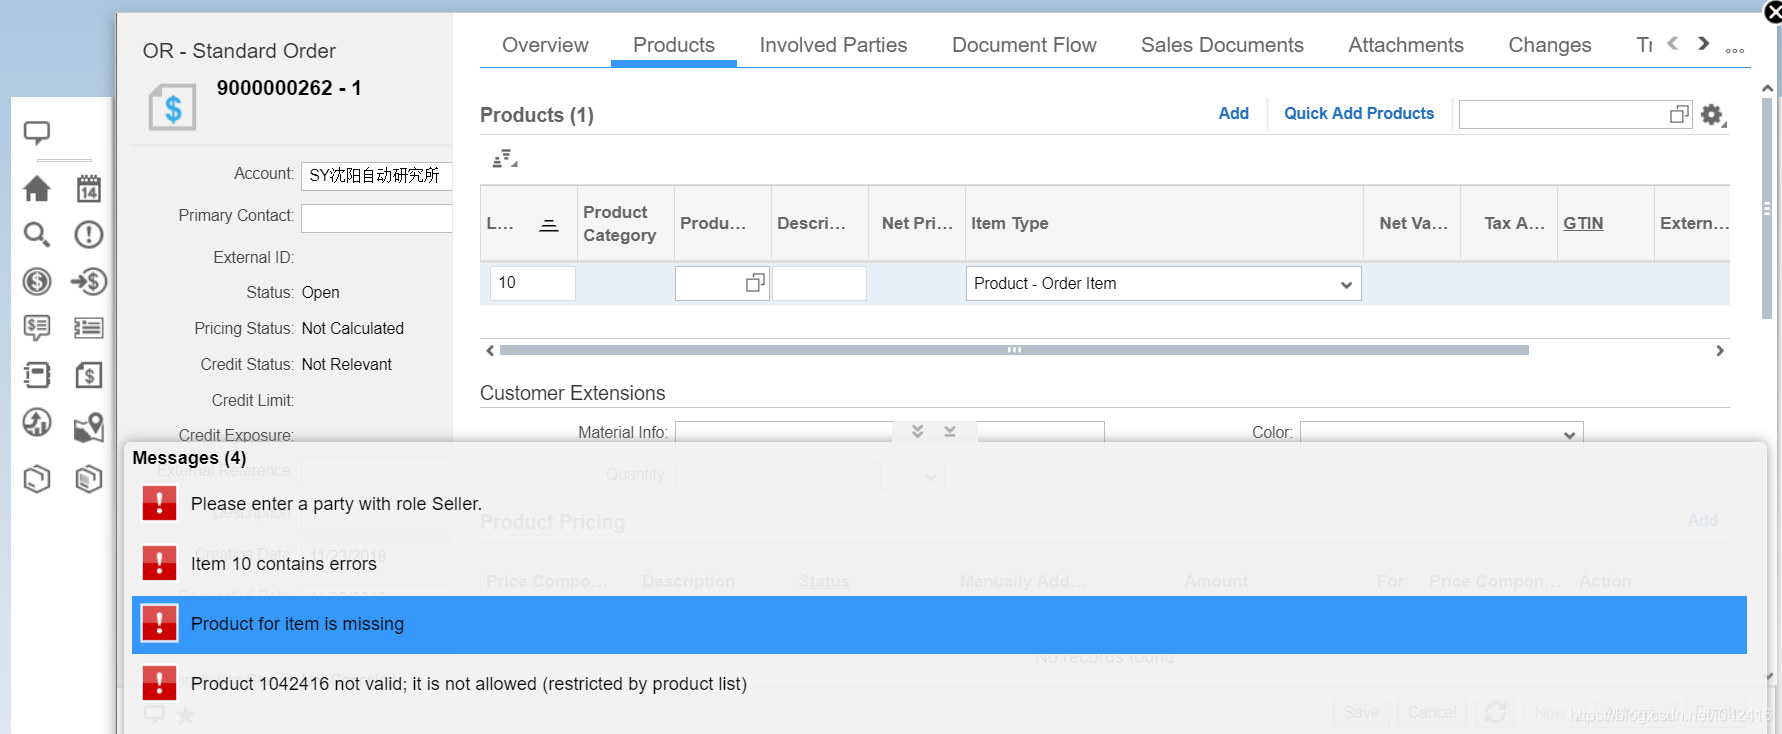The height and width of the screenshot is (734, 1782).
Task: Open value help in products search field
Action: tap(1679, 115)
